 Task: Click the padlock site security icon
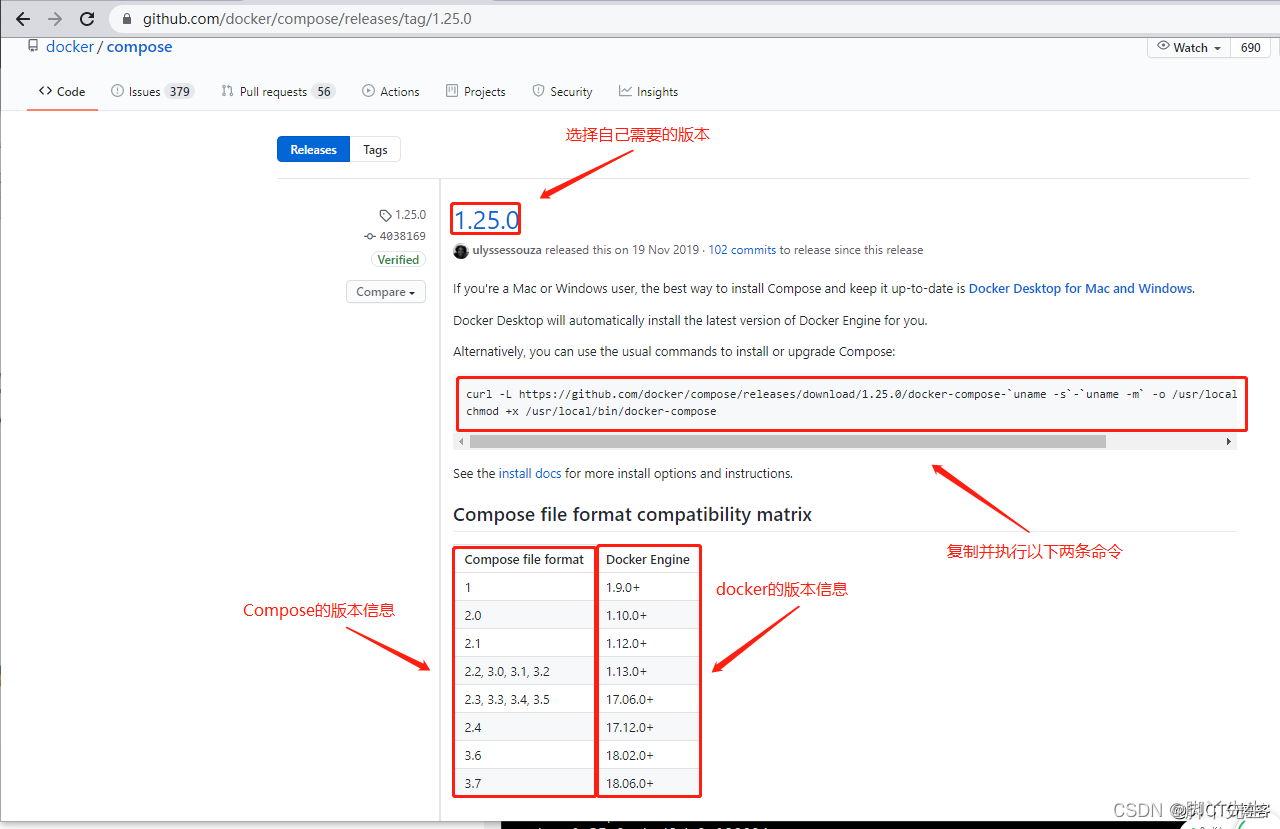pos(126,19)
